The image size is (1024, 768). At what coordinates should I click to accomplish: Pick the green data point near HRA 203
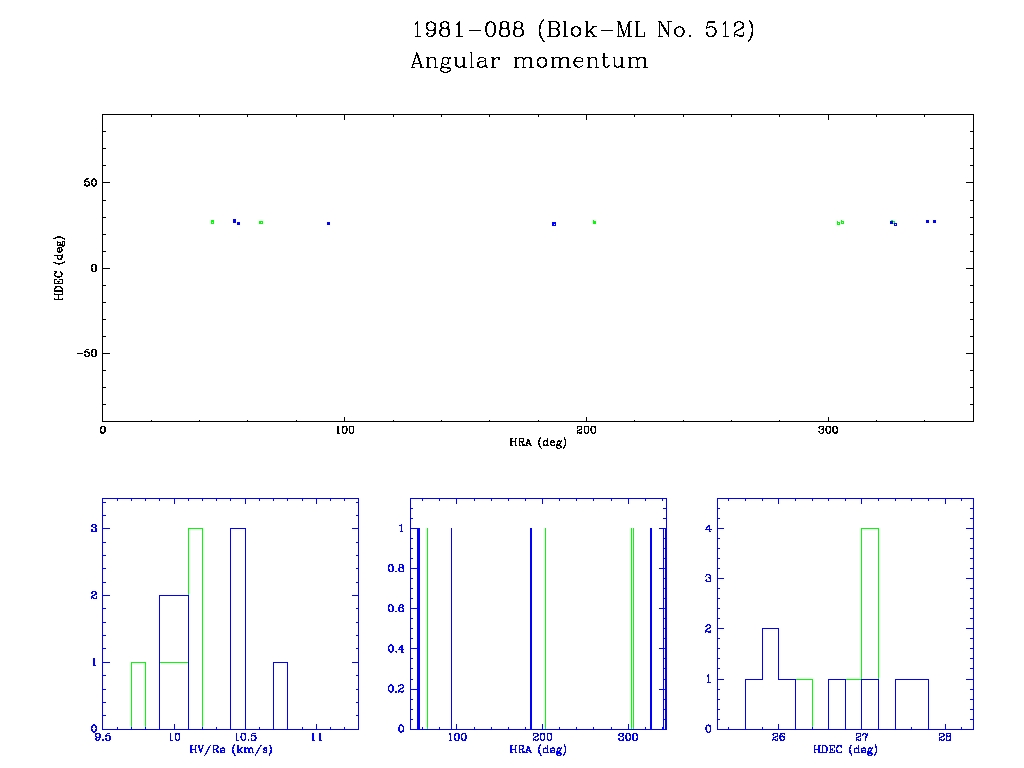pyautogui.click(x=594, y=222)
